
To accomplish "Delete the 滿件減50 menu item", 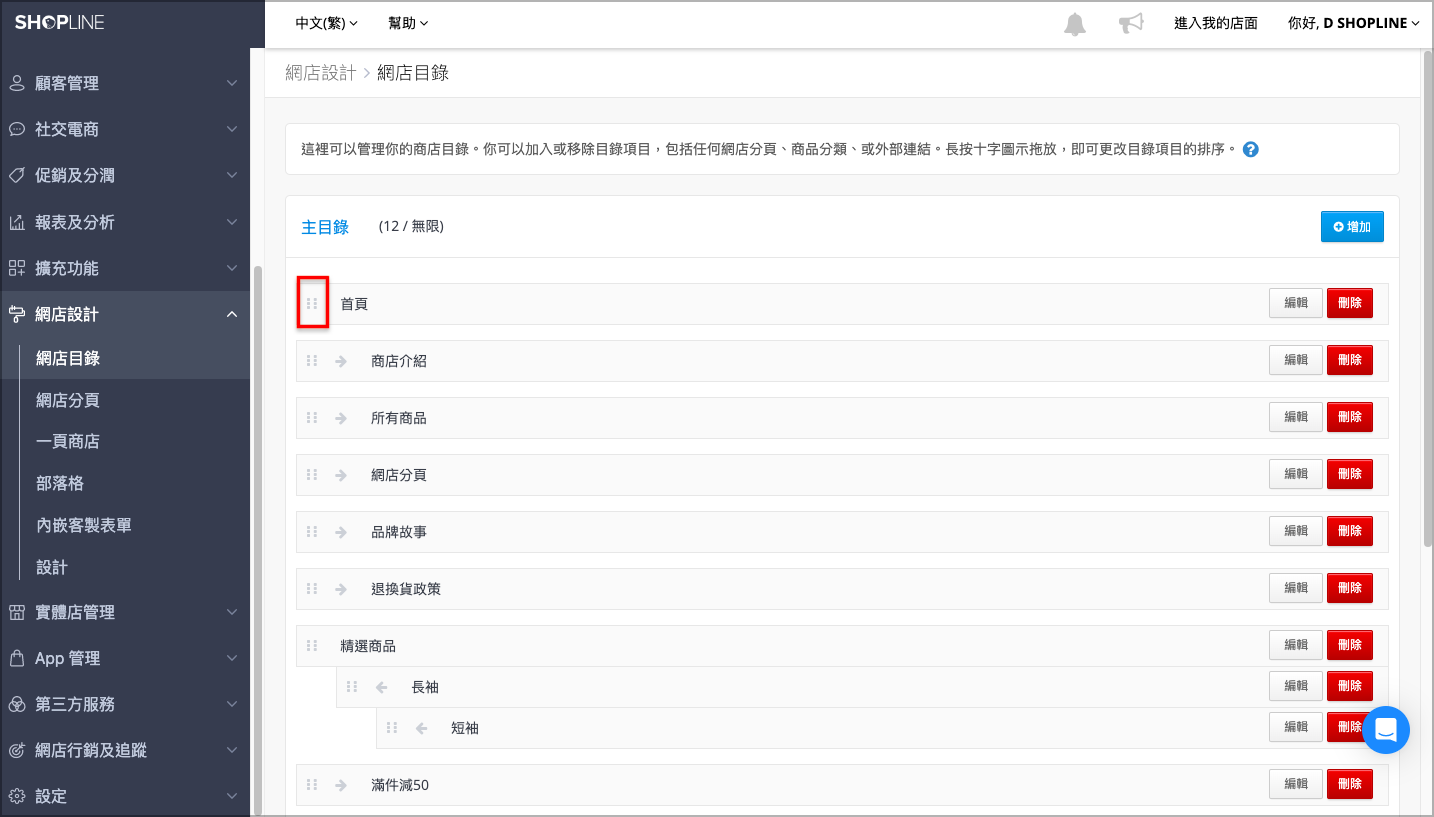I will 1350,784.
